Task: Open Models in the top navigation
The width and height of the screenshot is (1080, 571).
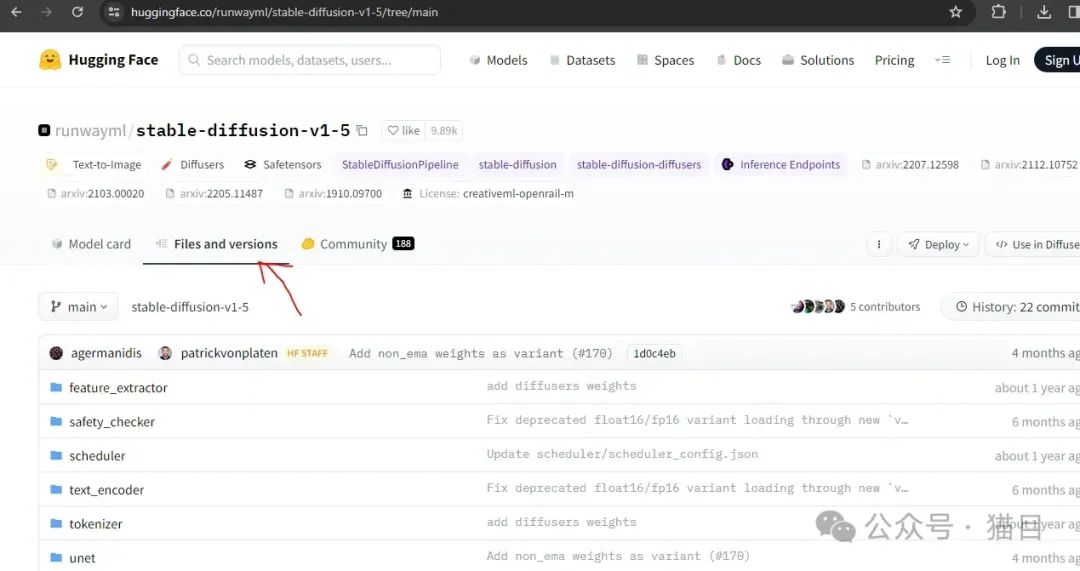Action: (498, 60)
